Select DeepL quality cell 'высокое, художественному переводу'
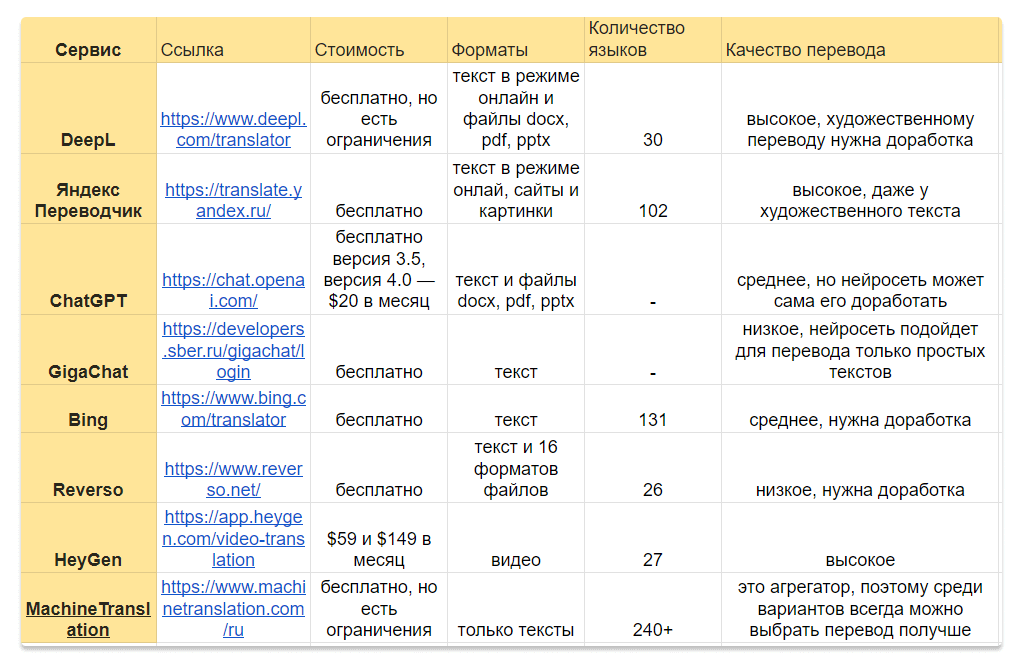 861,108
